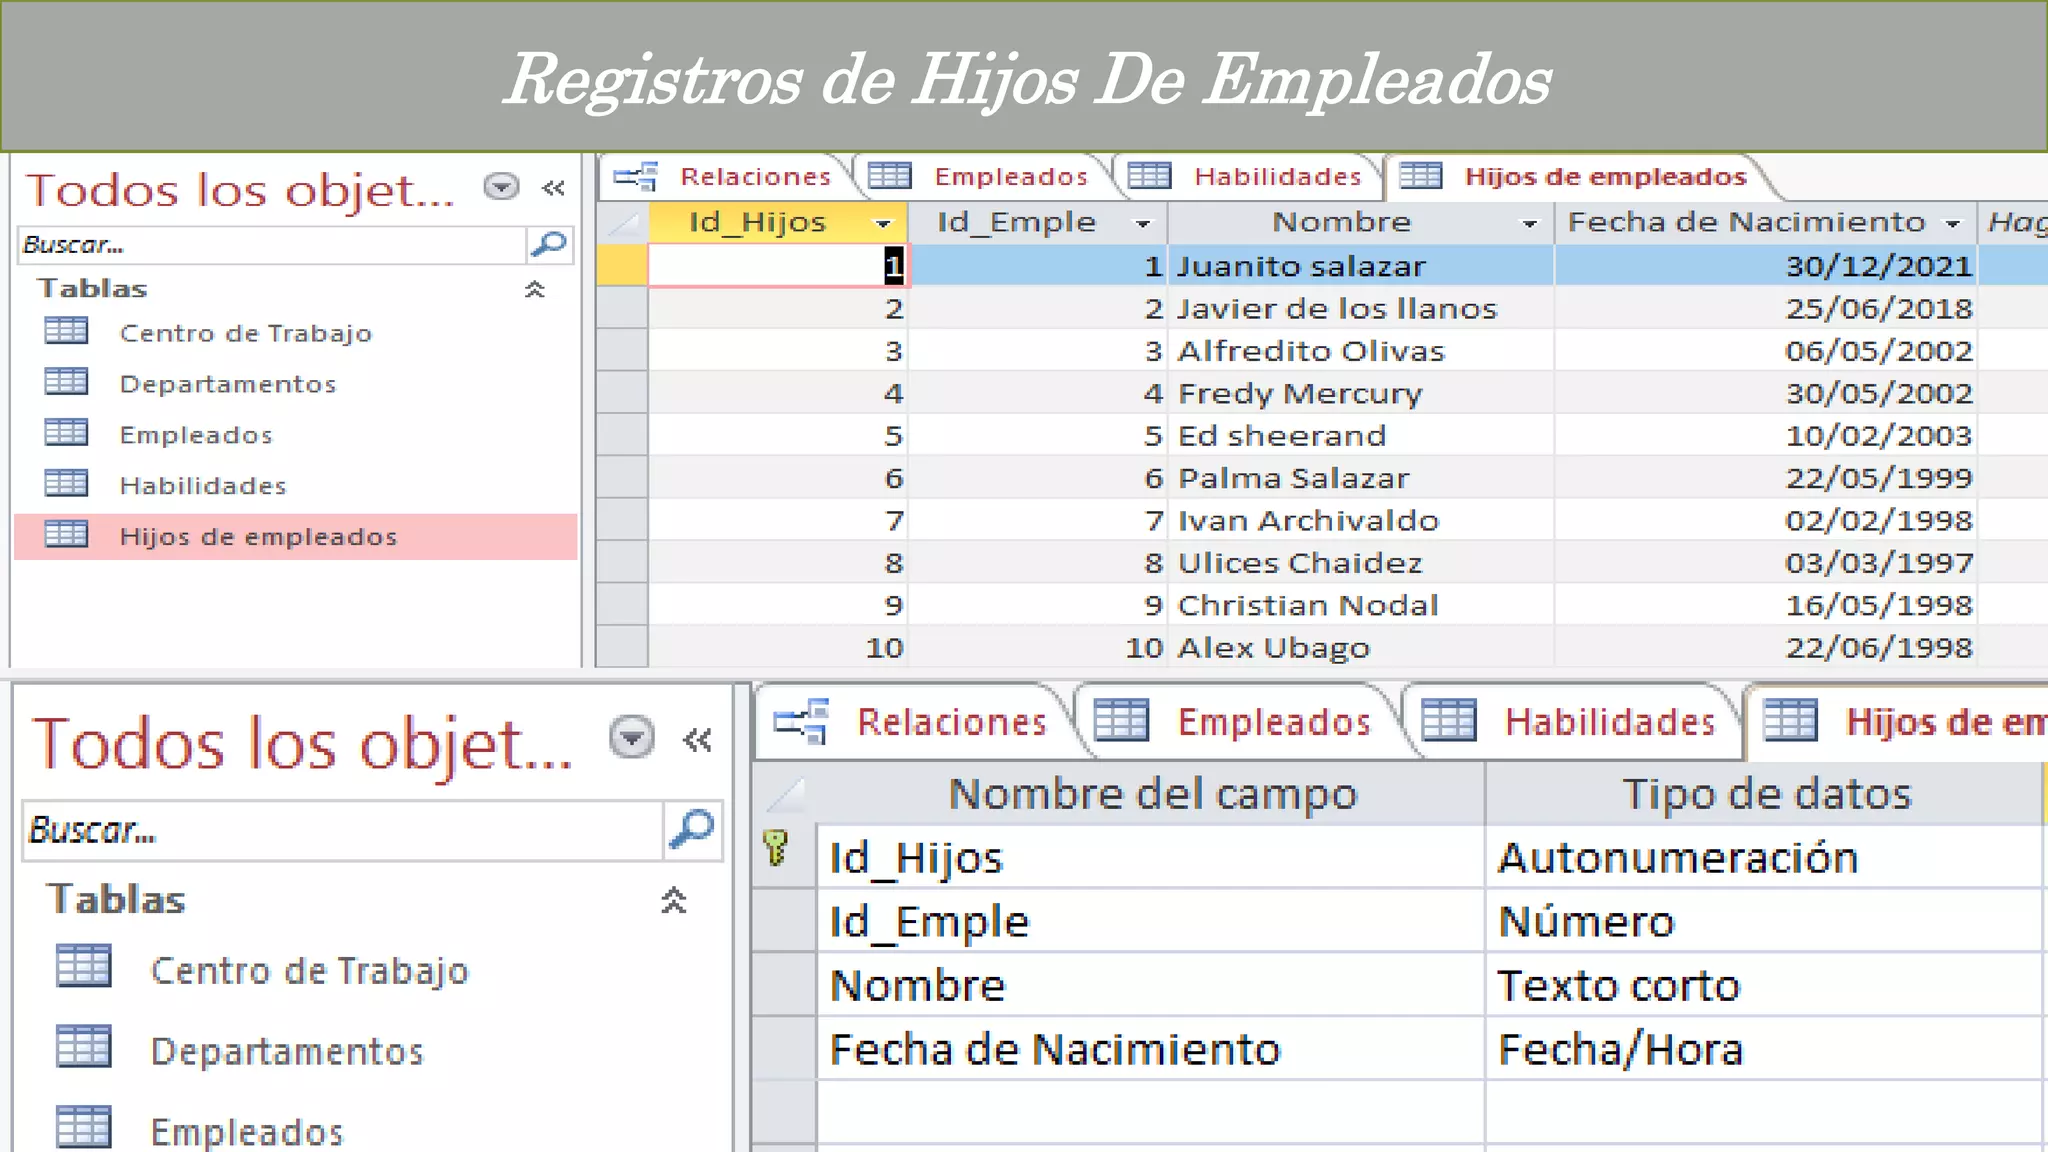
Task: Click Habilidades table icon in upper pane
Action: coord(67,484)
